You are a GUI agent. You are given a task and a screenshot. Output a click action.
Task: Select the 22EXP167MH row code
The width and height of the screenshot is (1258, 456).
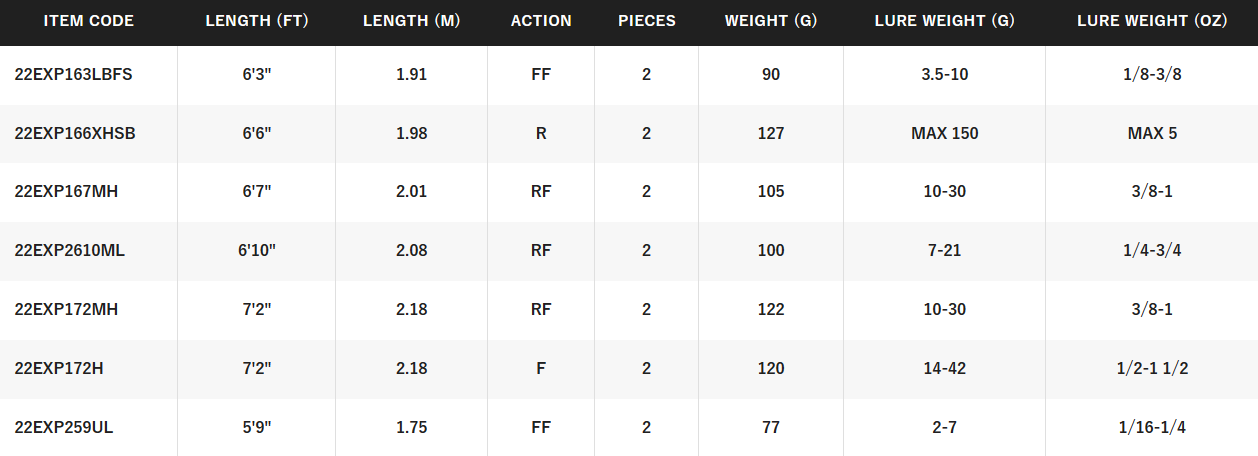[66, 192]
